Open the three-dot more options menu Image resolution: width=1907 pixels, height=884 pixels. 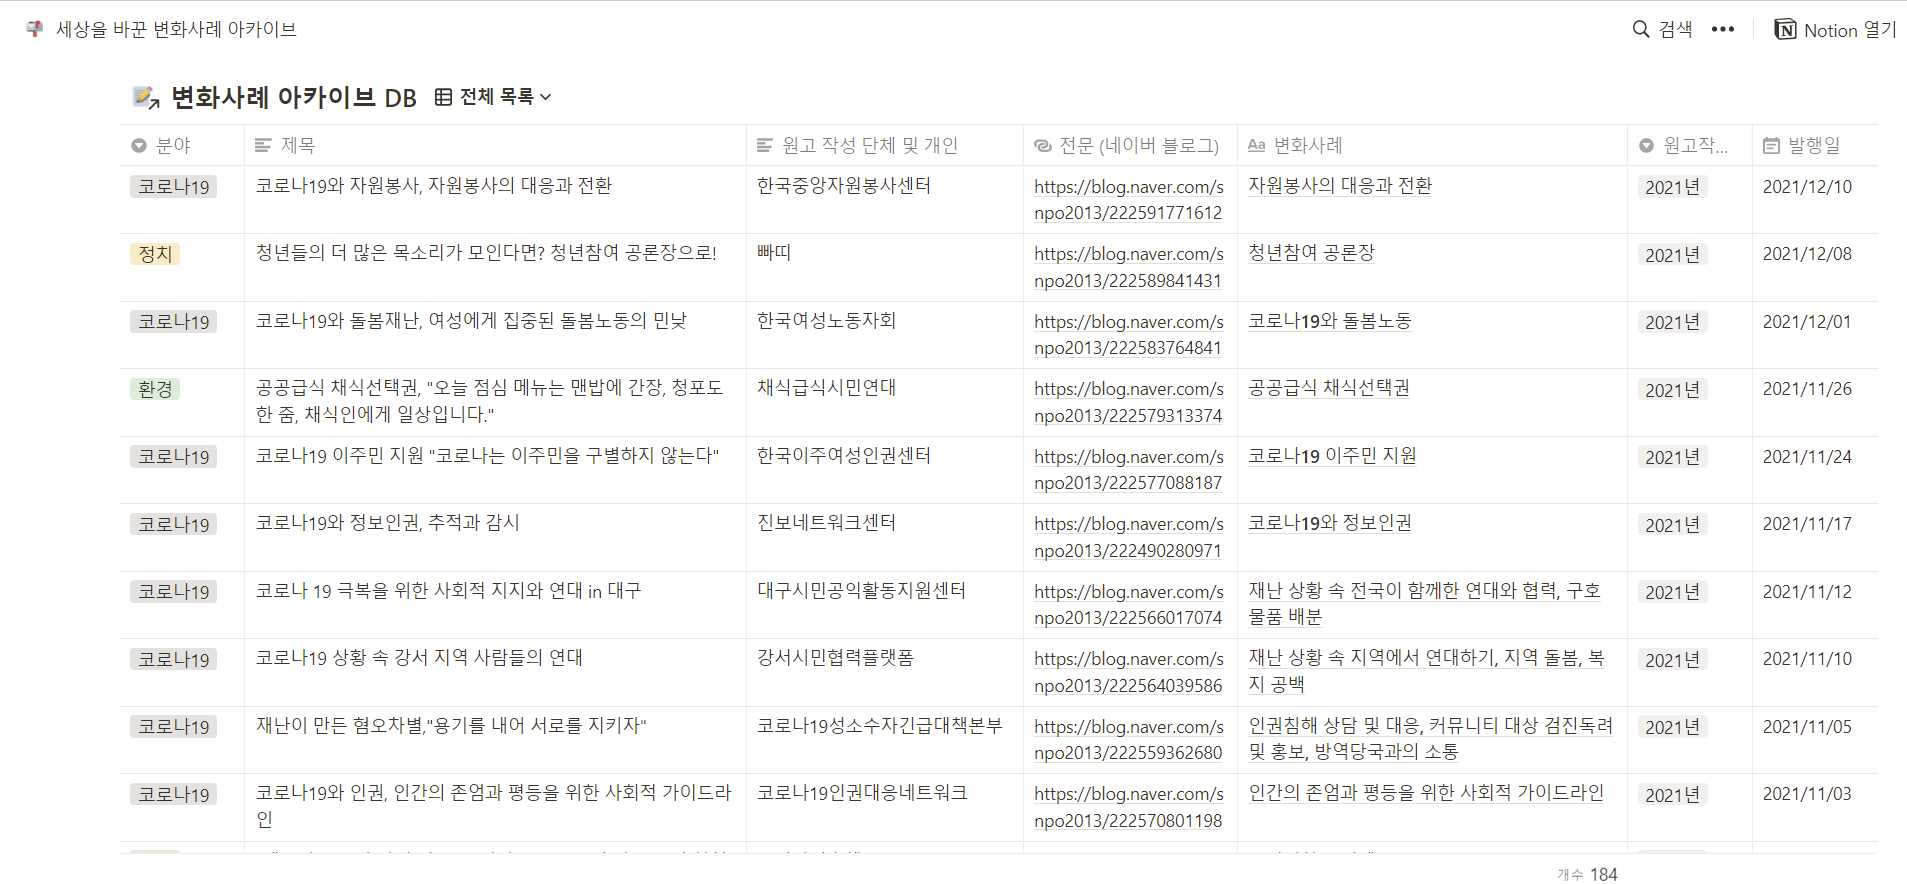pyautogui.click(x=1722, y=29)
